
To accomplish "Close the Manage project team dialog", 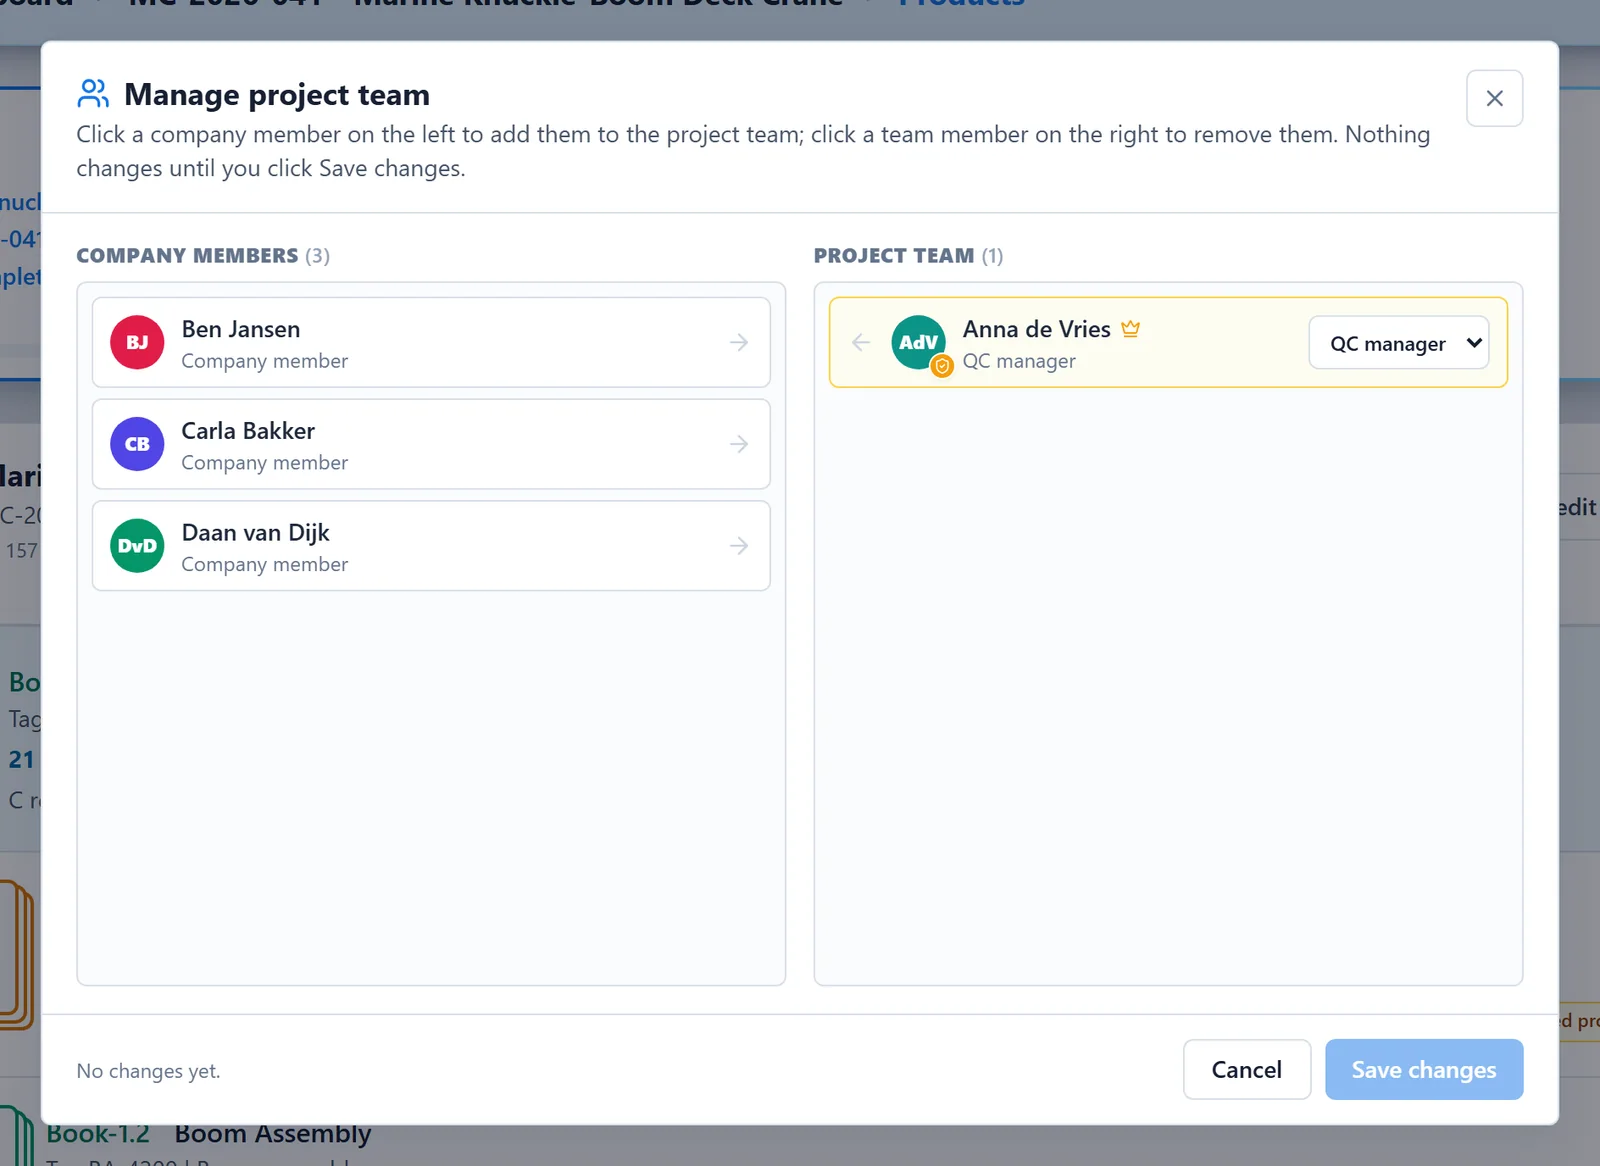I will [1494, 98].
